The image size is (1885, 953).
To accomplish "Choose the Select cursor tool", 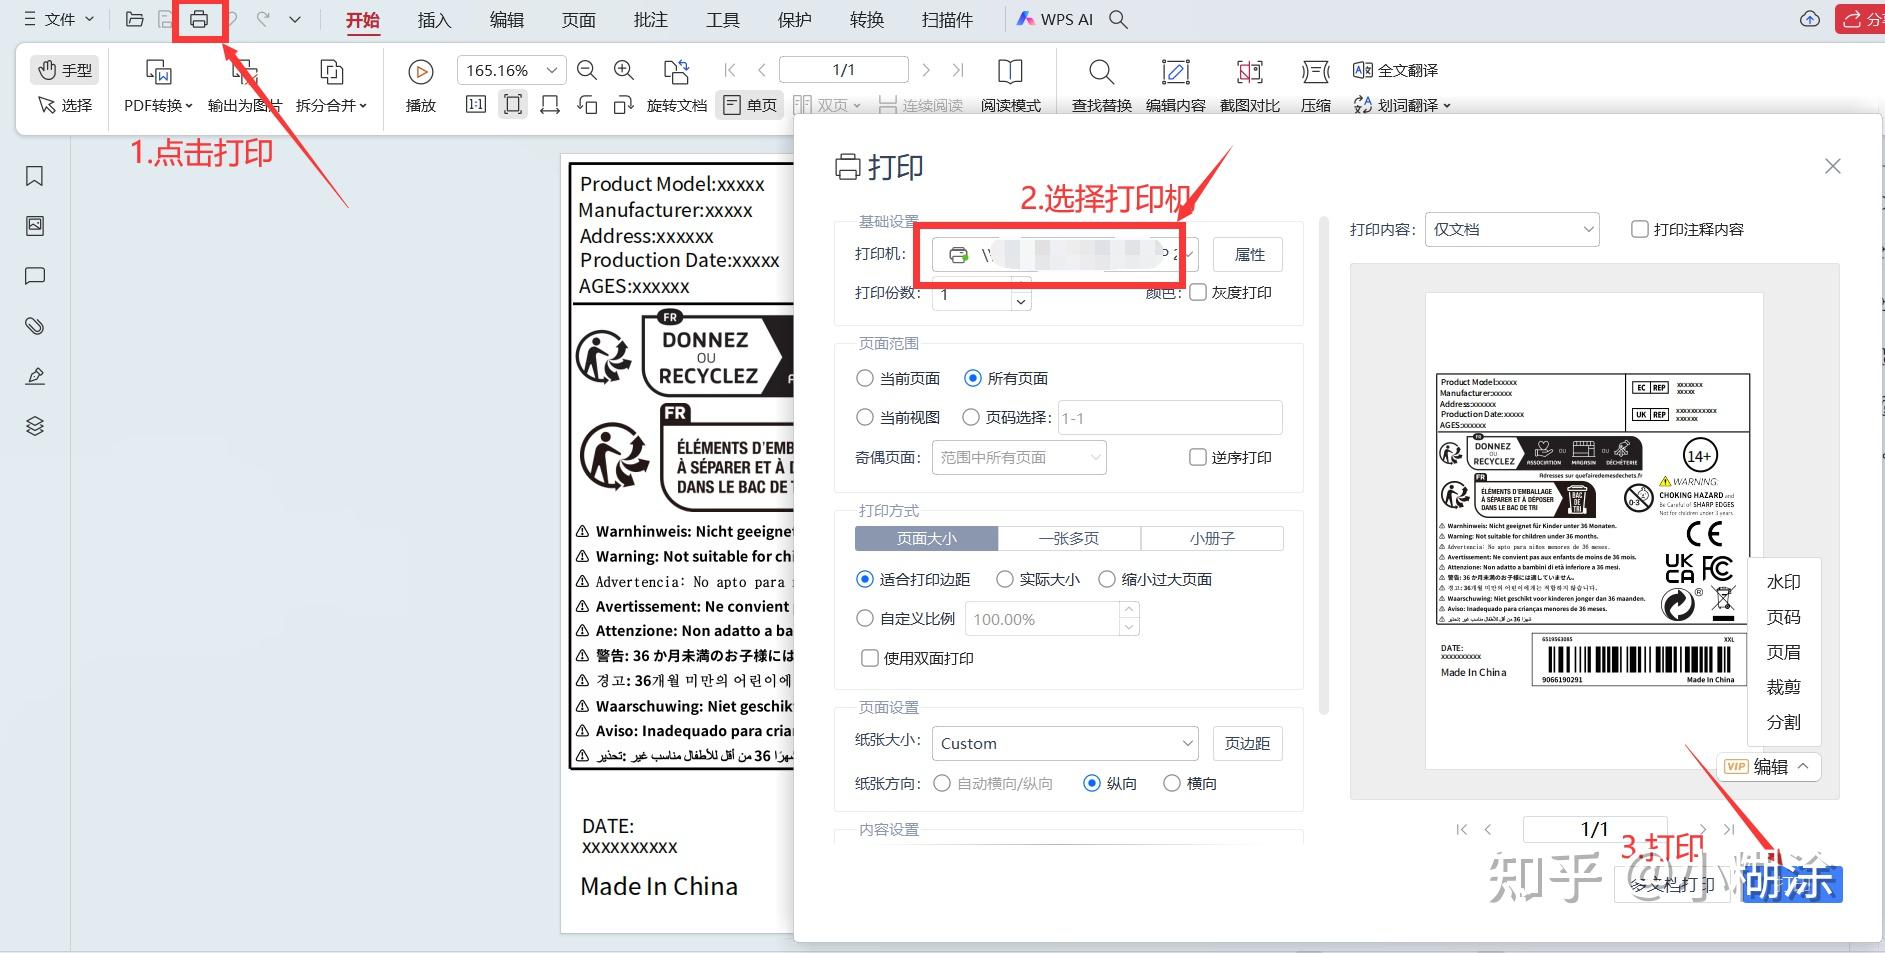I will tap(65, 105).
